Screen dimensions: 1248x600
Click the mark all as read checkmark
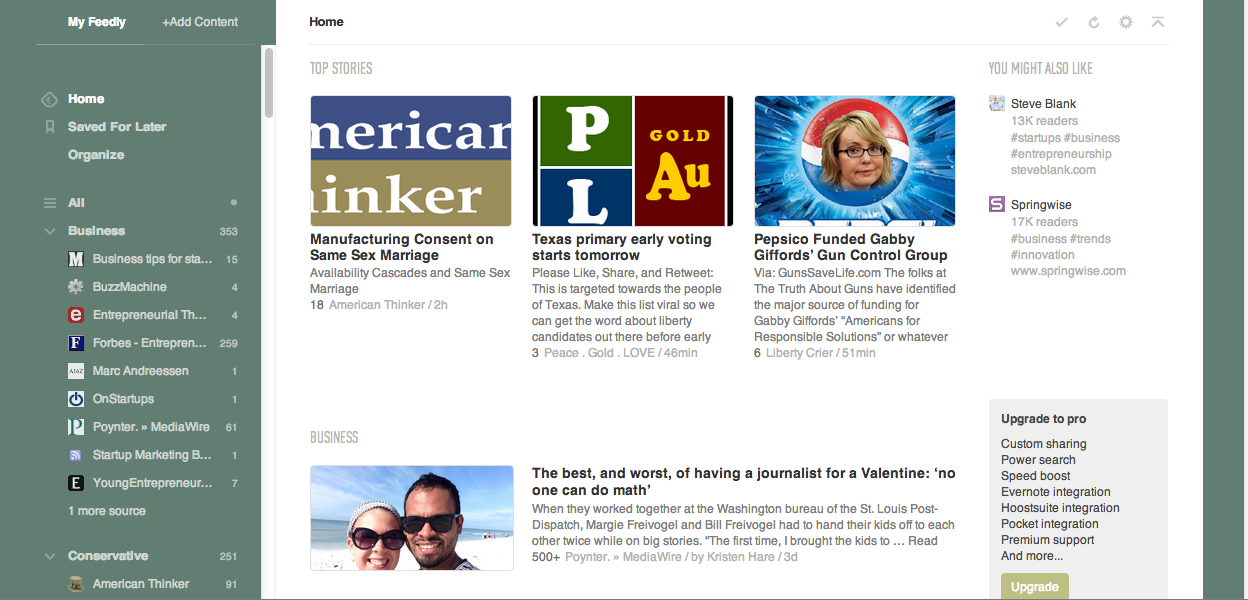pyautogui.click(x=1062, y=22)
